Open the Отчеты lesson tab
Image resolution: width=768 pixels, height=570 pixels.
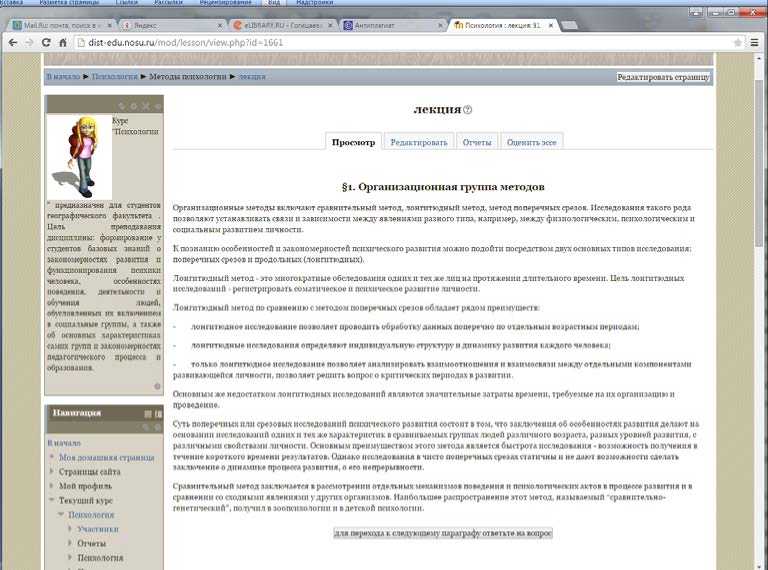point(477,142)
